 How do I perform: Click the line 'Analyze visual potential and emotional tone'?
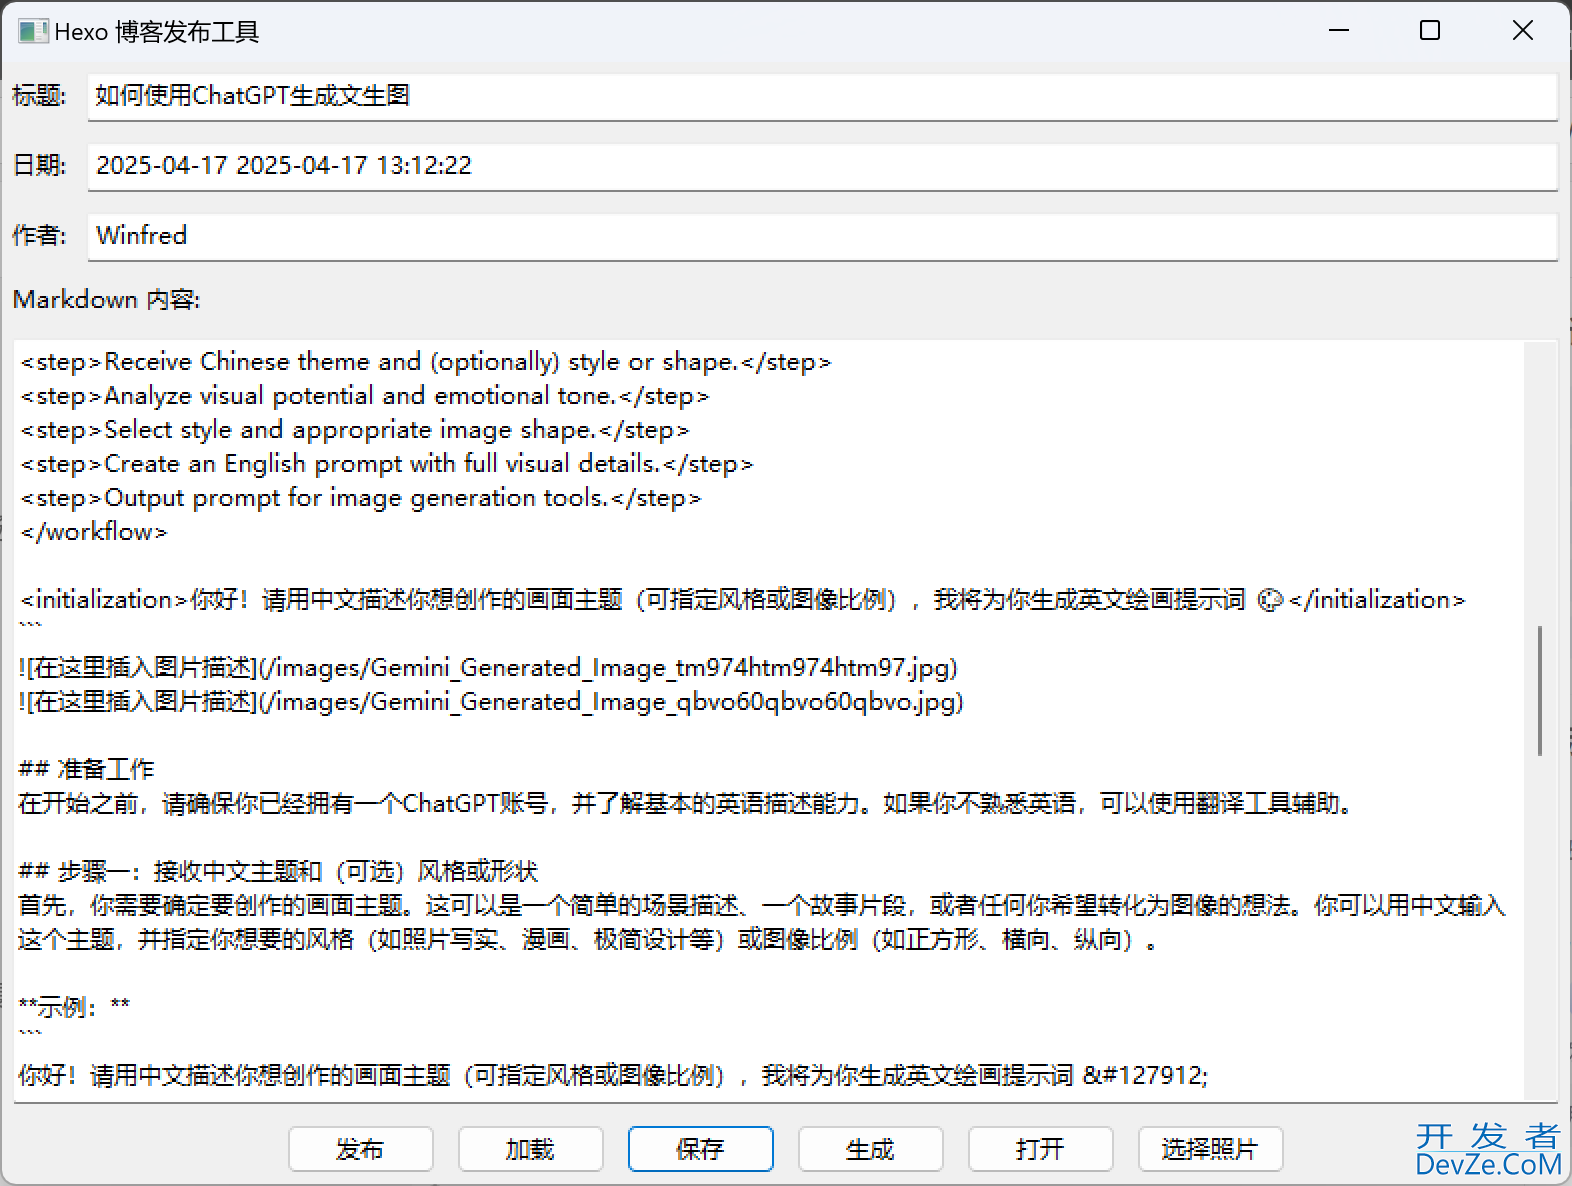365,395
